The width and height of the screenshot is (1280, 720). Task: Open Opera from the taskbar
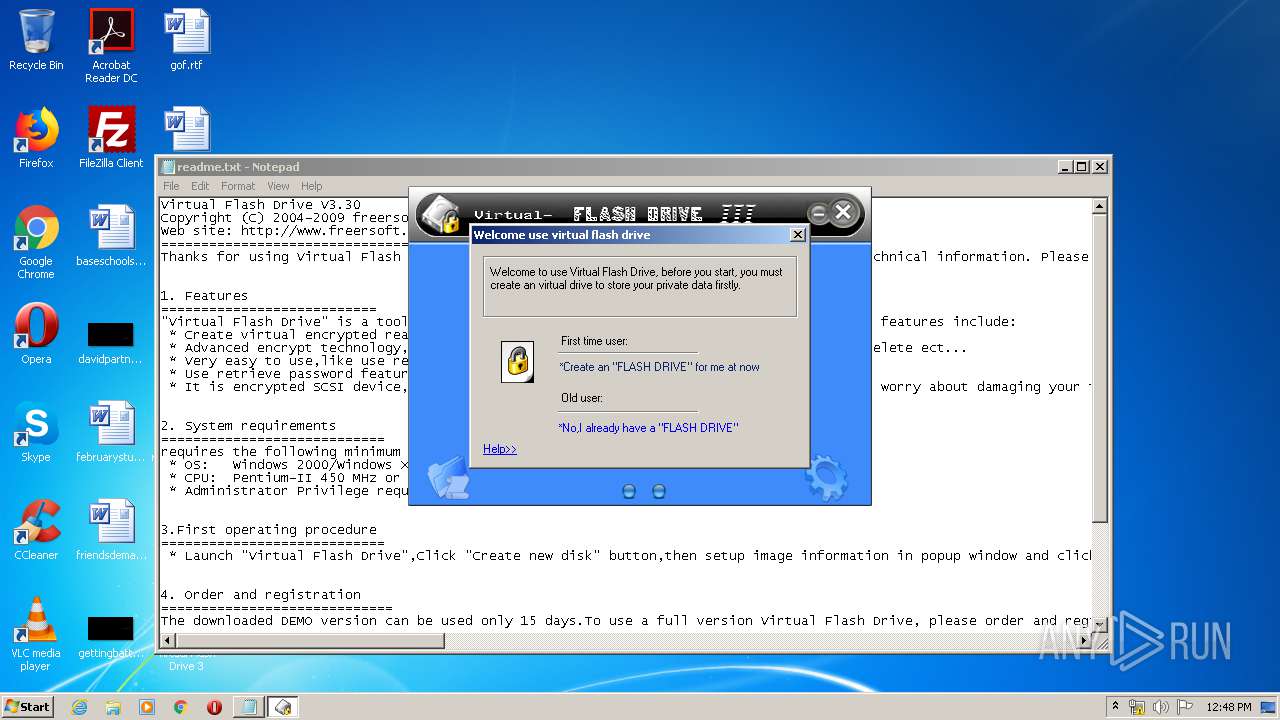[214, 707]
